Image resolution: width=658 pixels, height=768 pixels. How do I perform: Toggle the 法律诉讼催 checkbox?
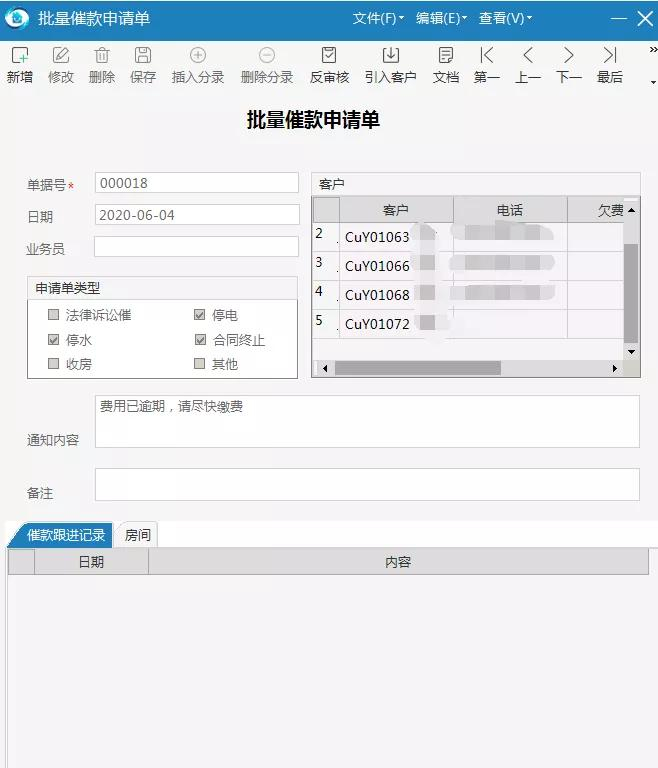pos(54,314)
